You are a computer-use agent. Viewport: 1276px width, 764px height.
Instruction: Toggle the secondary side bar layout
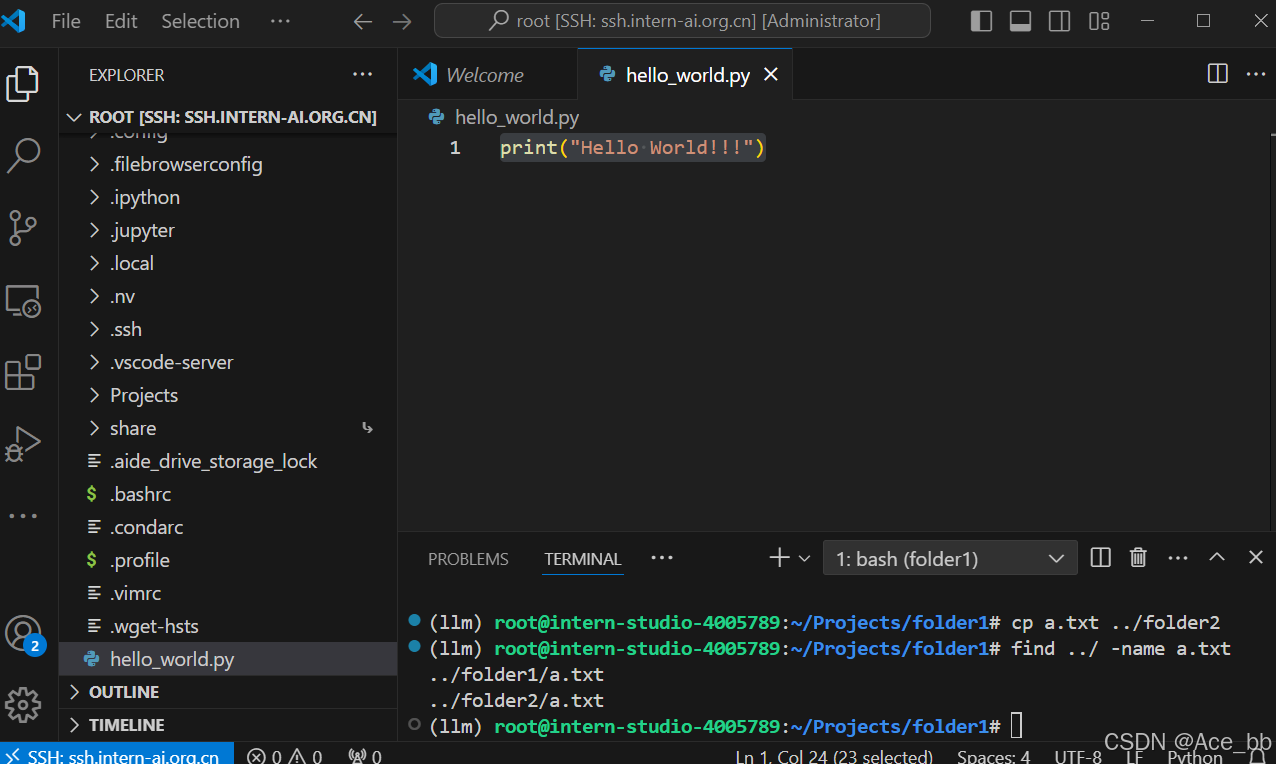pyautogui.click(x=1060, y=21)
